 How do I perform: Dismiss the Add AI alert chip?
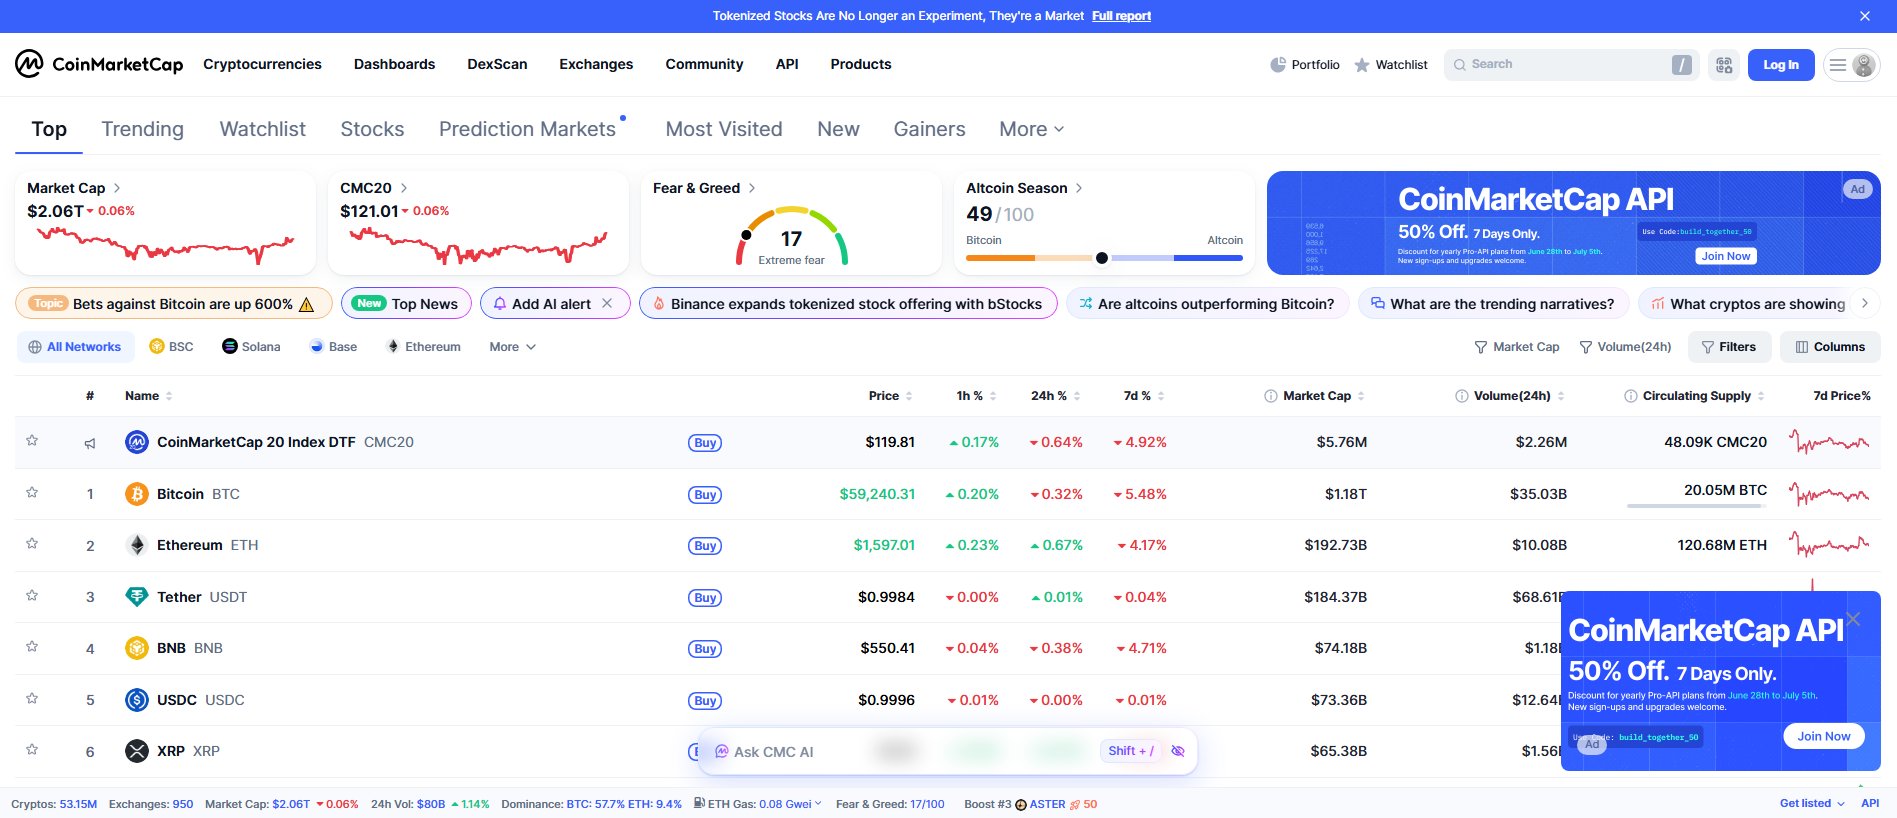pos(607,303)
